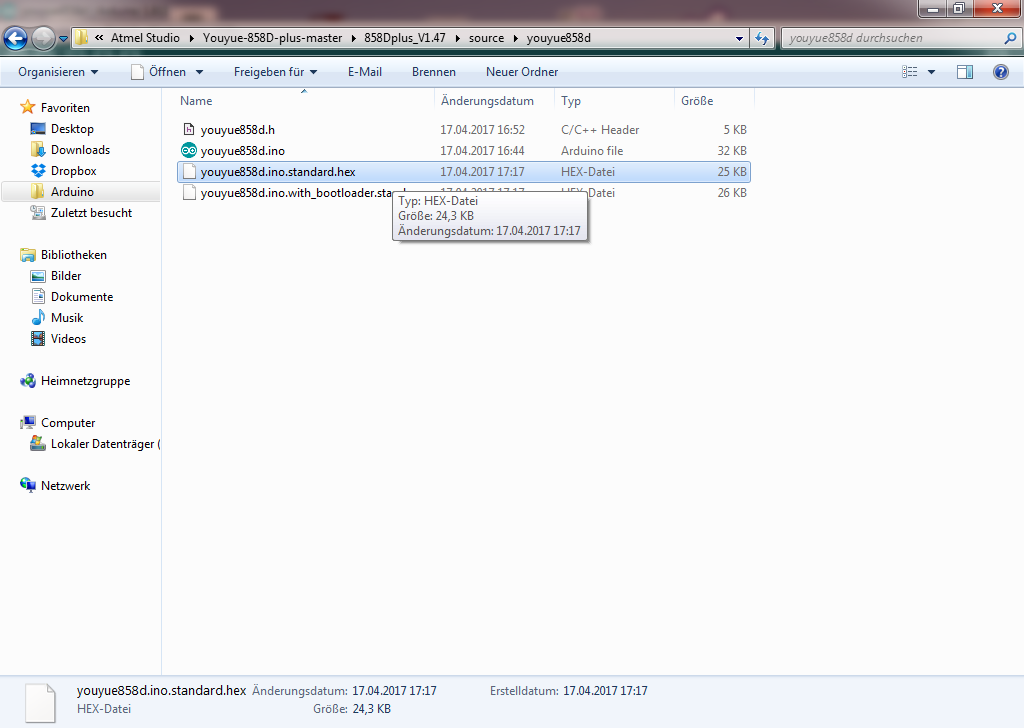Open the Musik library
The width and height of the screenshot is (1024, 728).
point(67,317)
